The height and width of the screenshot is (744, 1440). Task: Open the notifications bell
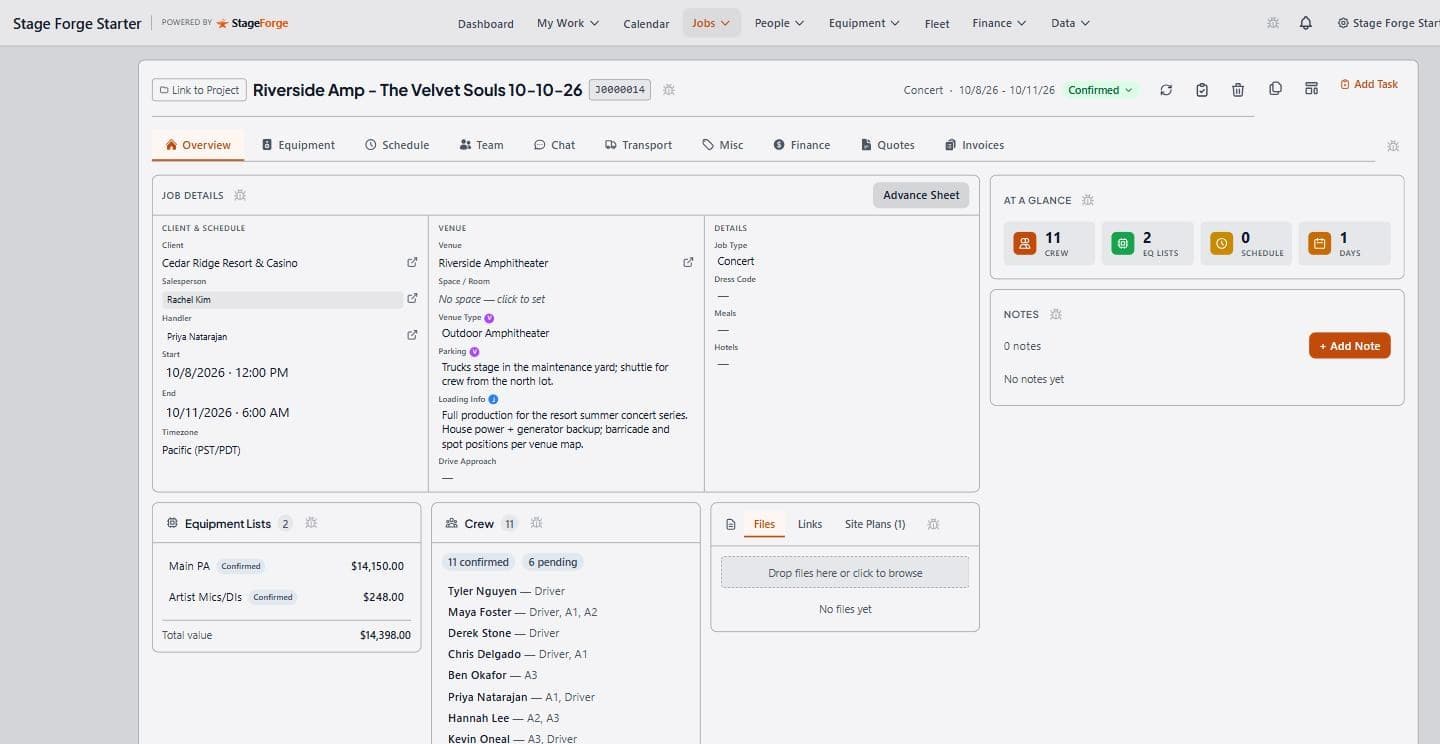click(x=1306, y=23)
